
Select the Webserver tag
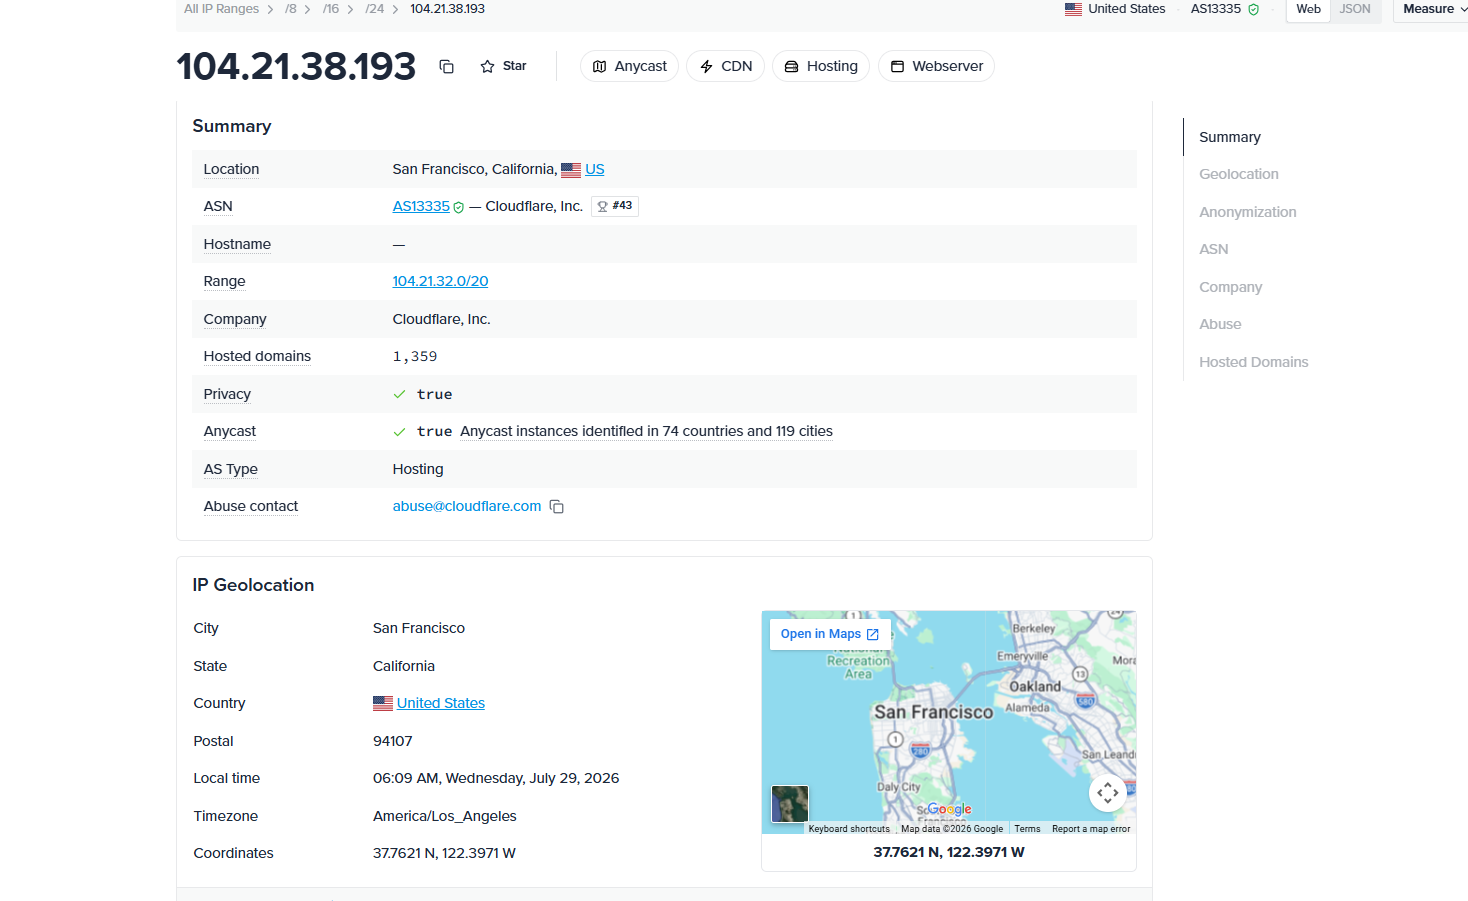pyautogui.click(x=936, y=66)
